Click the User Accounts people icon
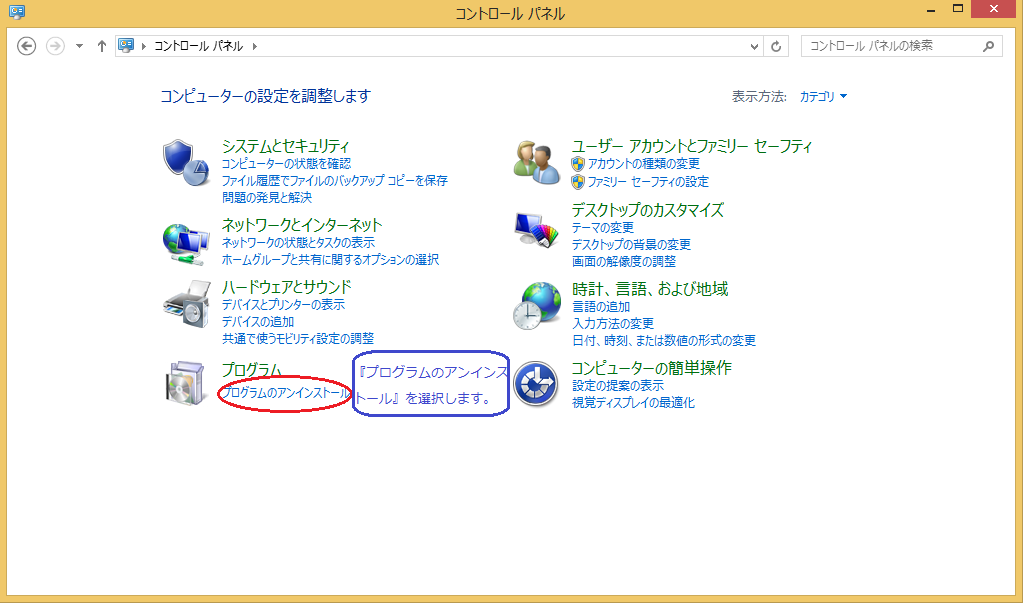This screenshot has width=1024, height=606. 537,163
